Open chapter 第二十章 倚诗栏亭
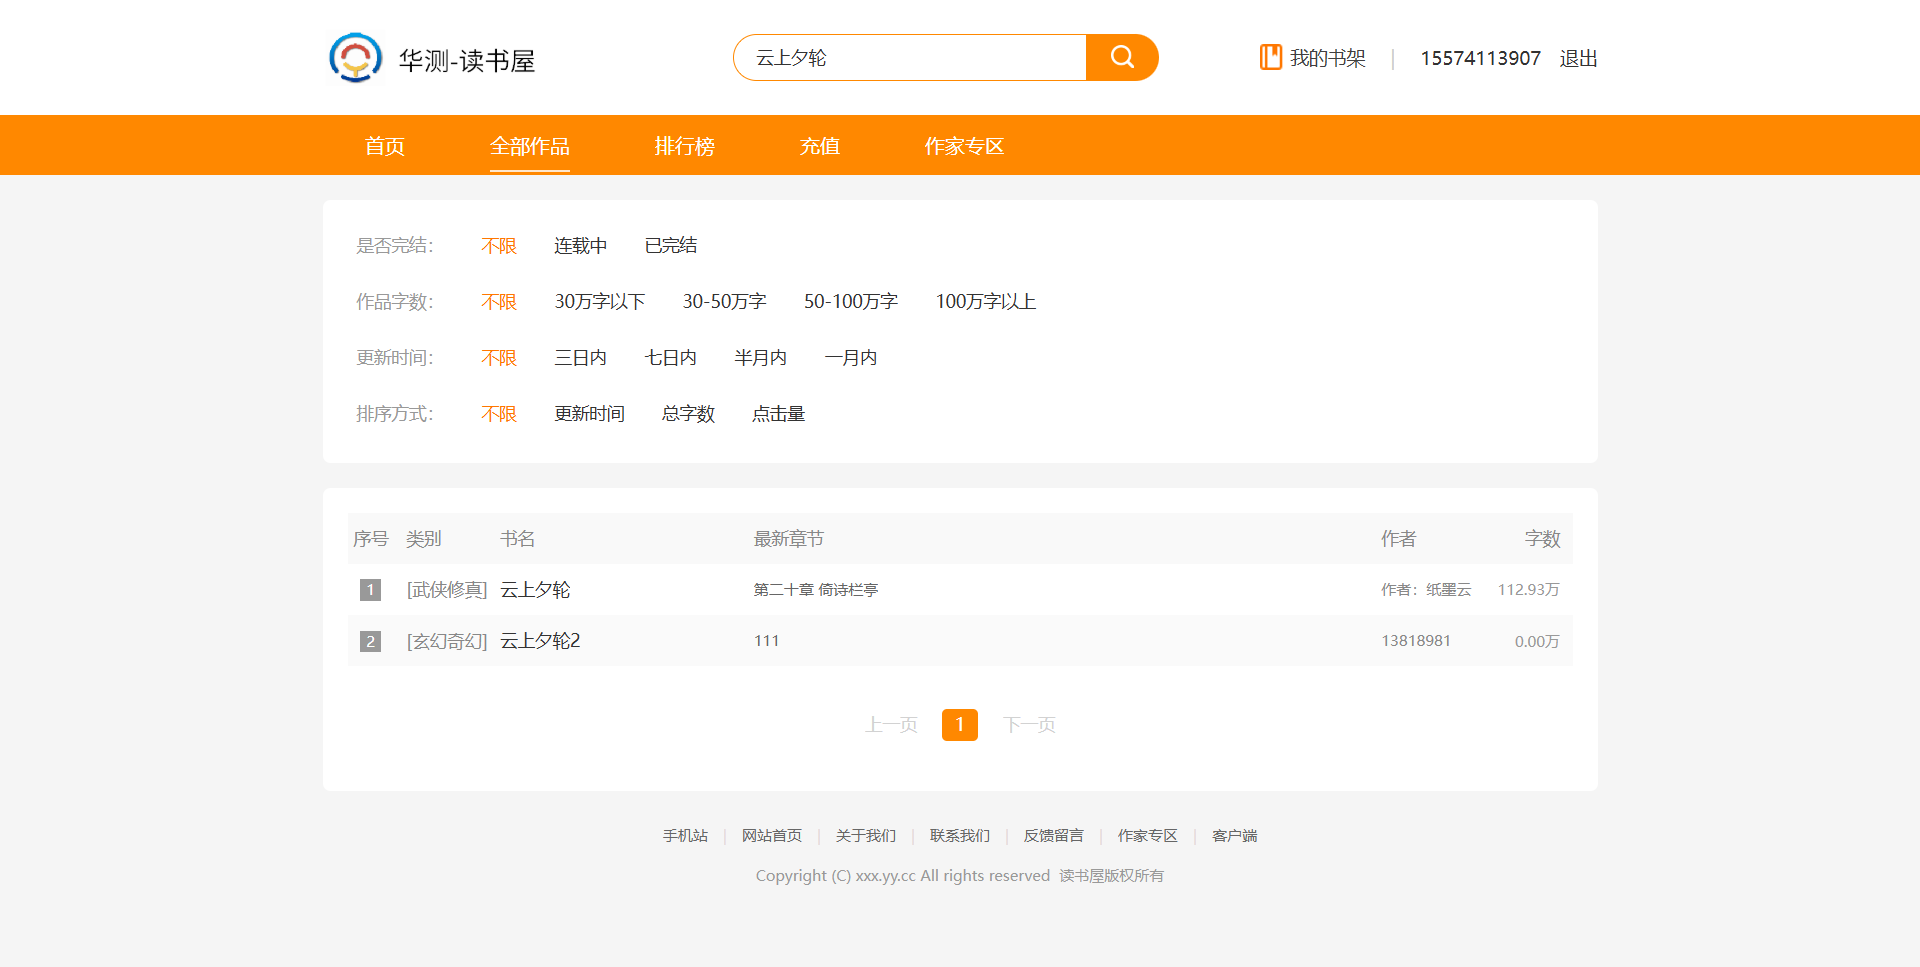This screenshot has height=967, width=1920. click(816, 590)
